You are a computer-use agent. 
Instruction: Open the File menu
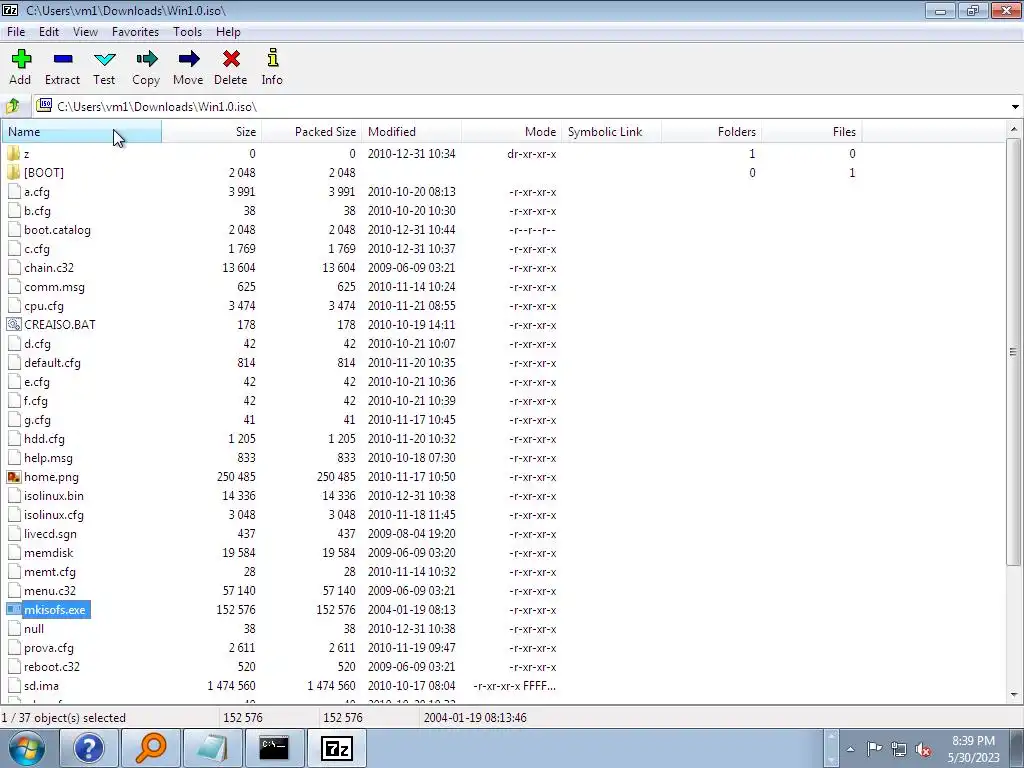click(x=16, y=31)
